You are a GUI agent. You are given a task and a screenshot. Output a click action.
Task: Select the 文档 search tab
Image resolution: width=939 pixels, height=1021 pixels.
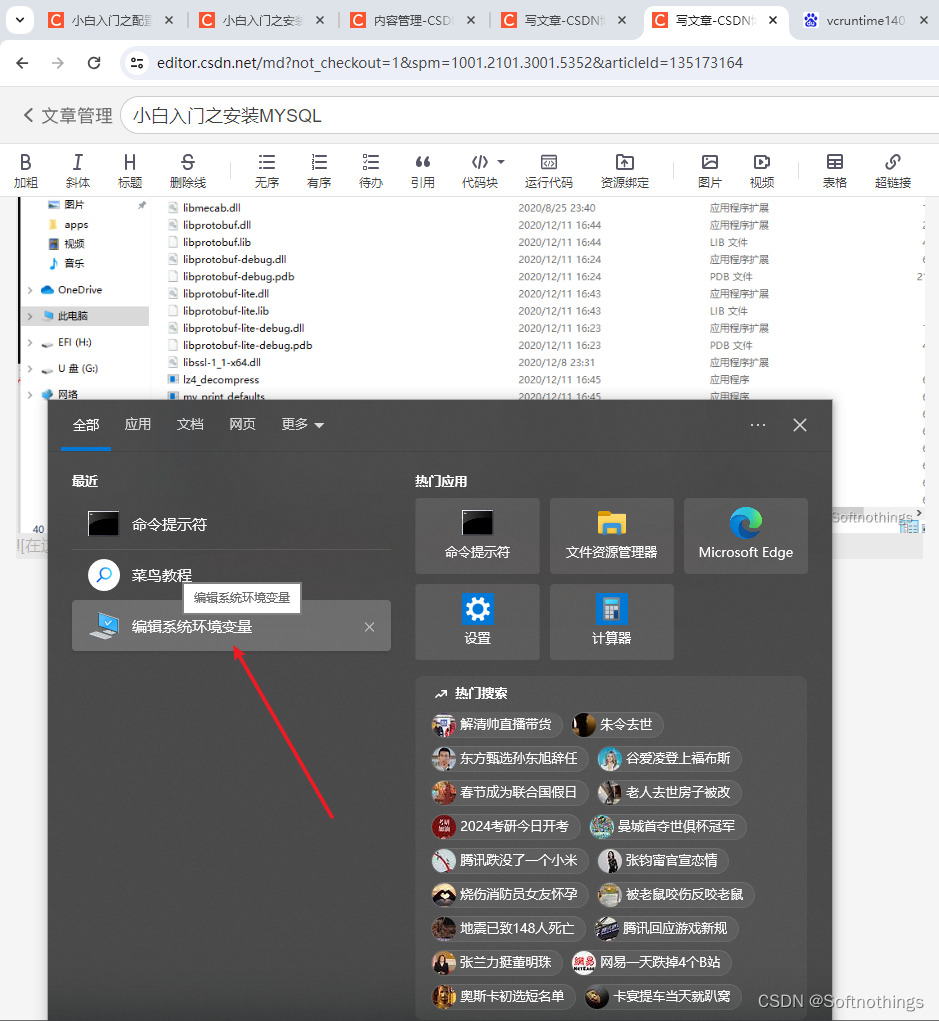pos(190,425)
